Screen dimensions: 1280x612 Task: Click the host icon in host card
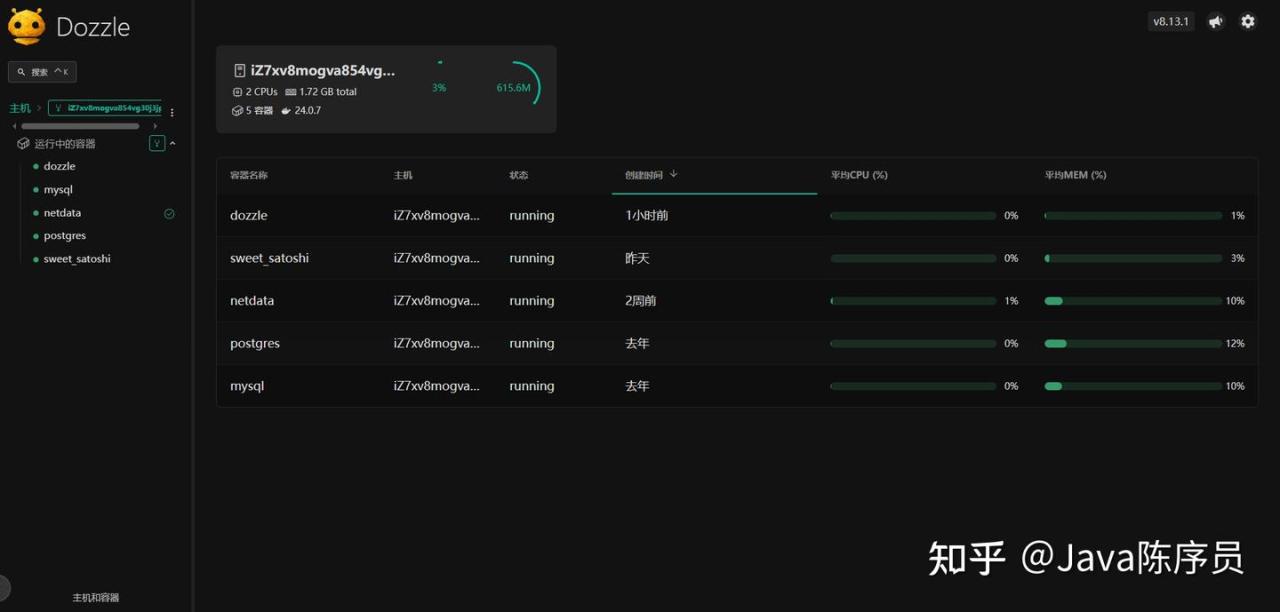pos(240,71)
